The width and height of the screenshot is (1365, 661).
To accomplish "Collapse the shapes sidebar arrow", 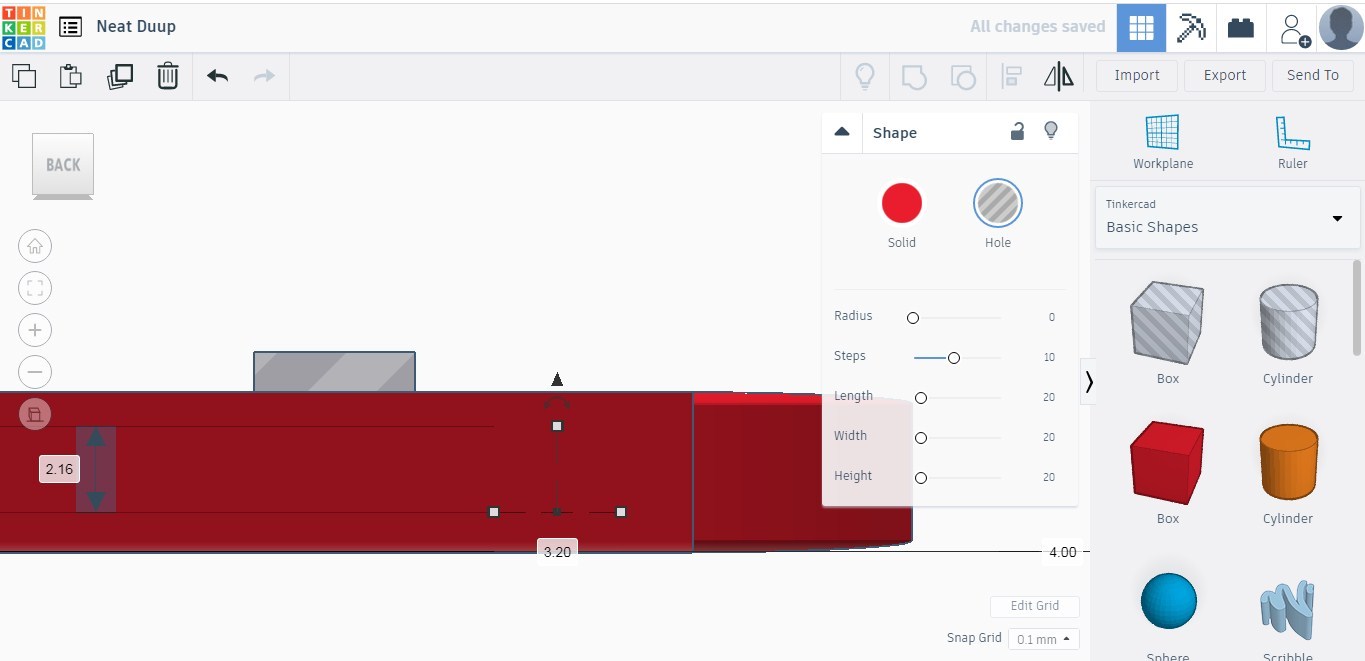I will click(x=1089, y=381).
